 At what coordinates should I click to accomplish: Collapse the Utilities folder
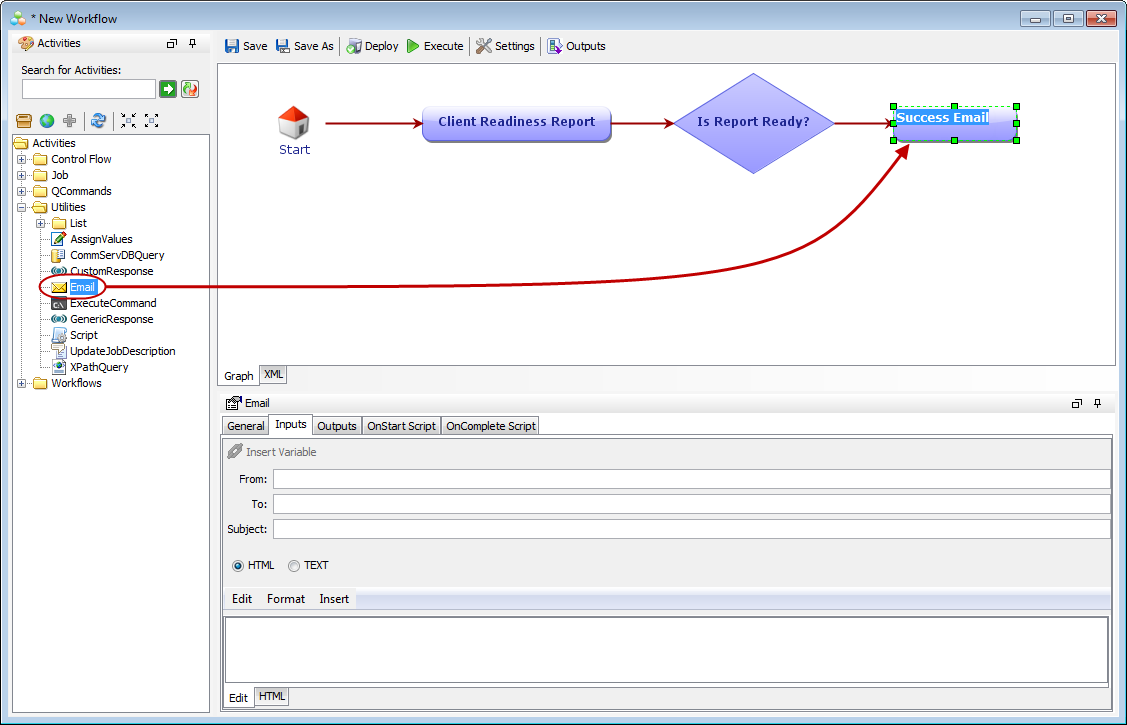[x=22, y=207]
